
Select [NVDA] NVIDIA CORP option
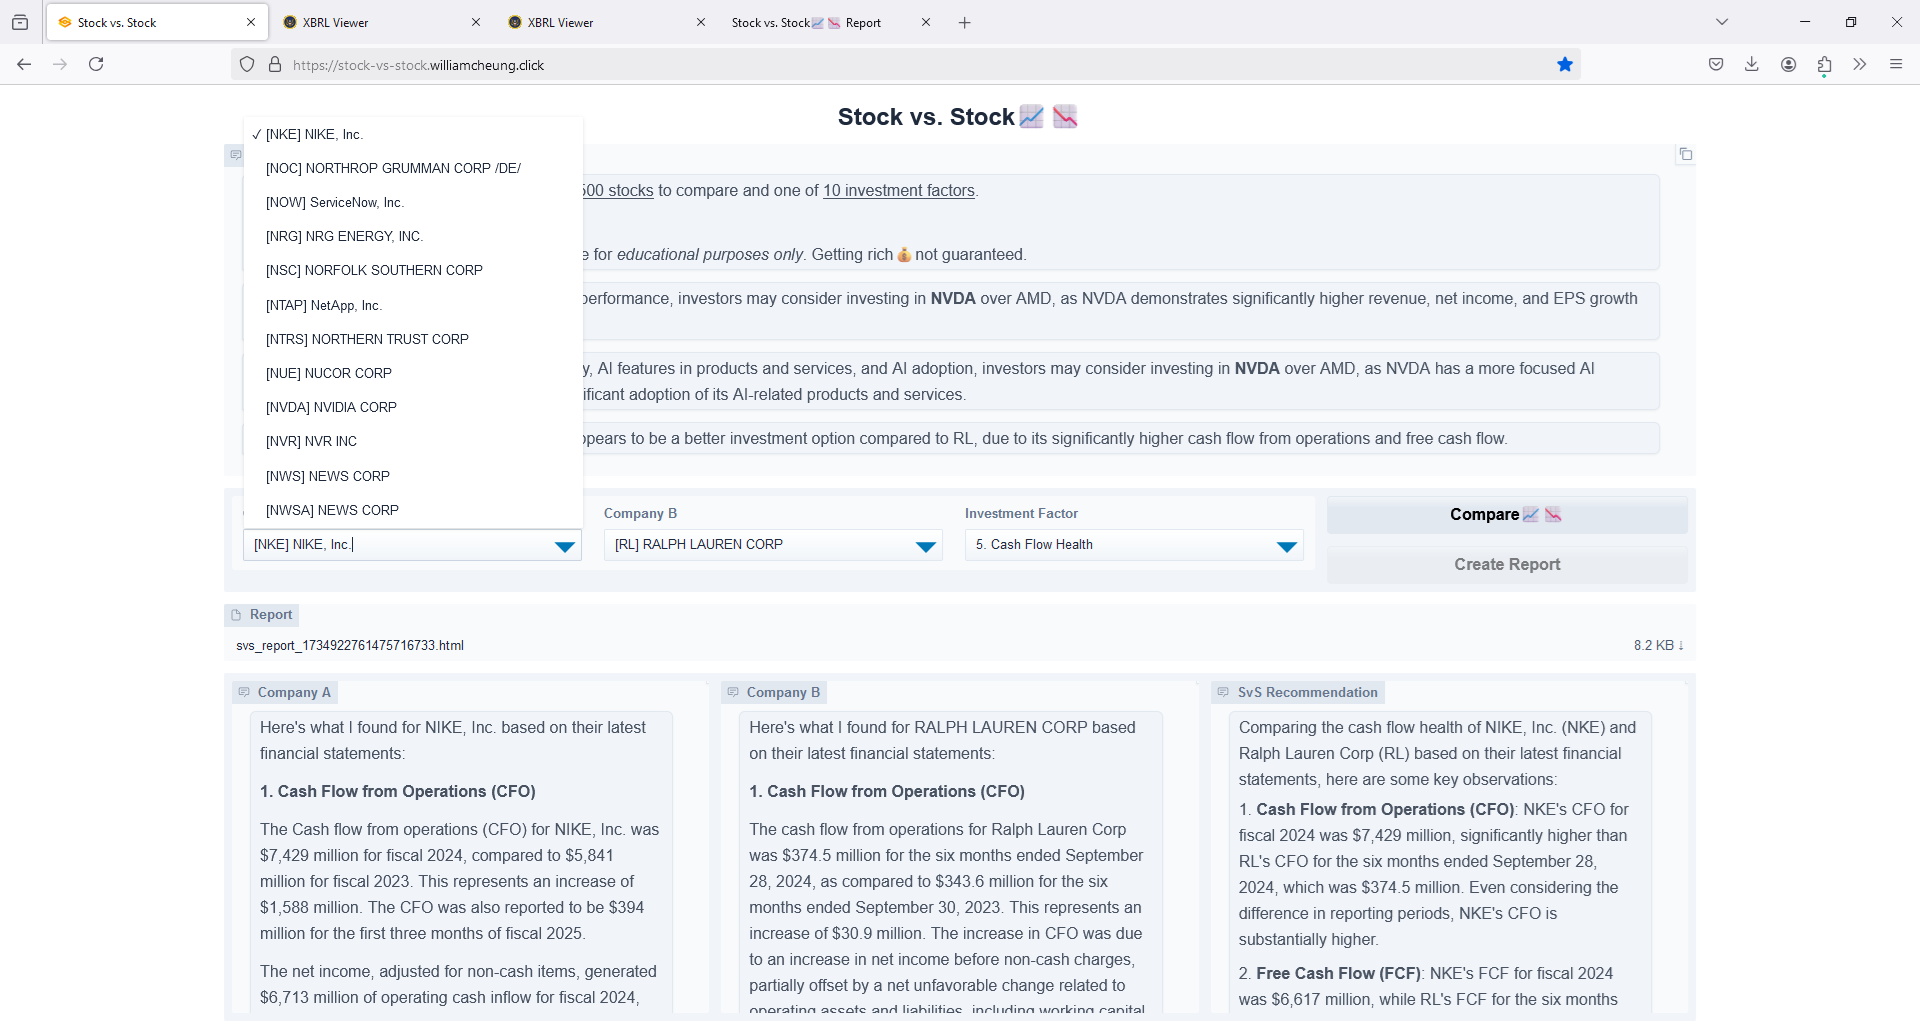413,407
